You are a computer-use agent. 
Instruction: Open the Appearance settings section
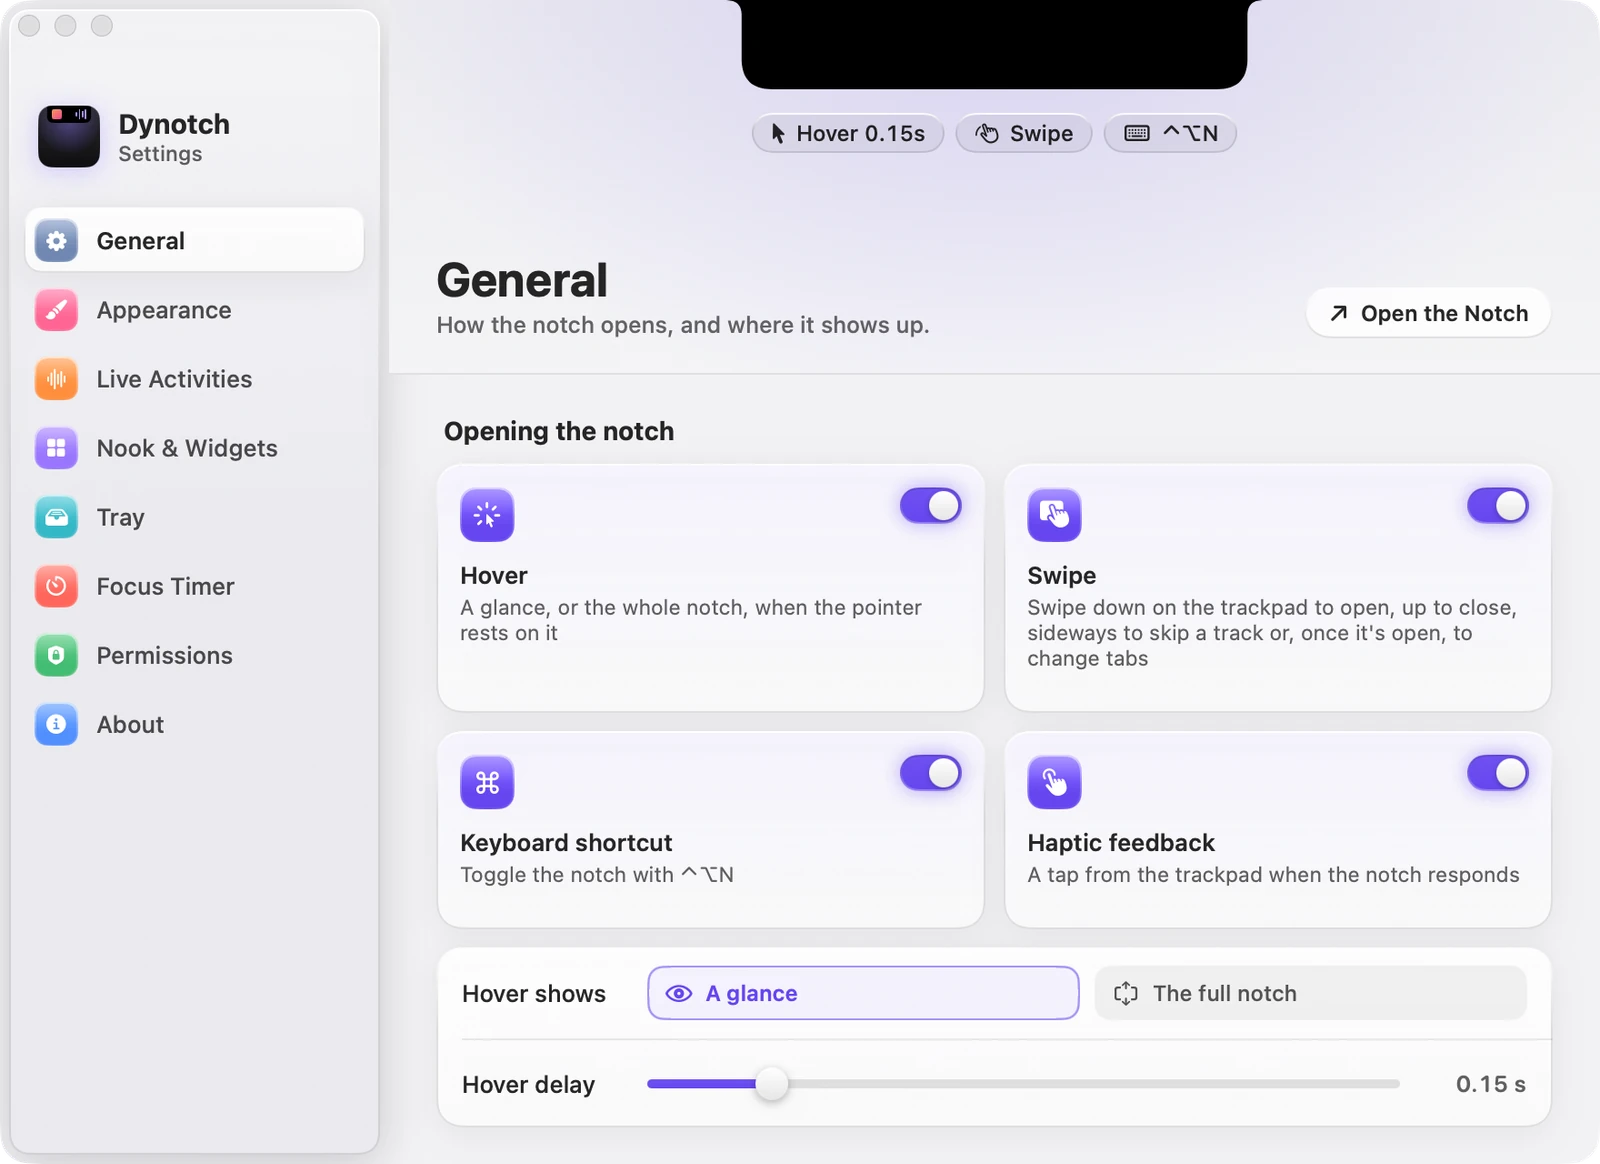pos(194,310)
